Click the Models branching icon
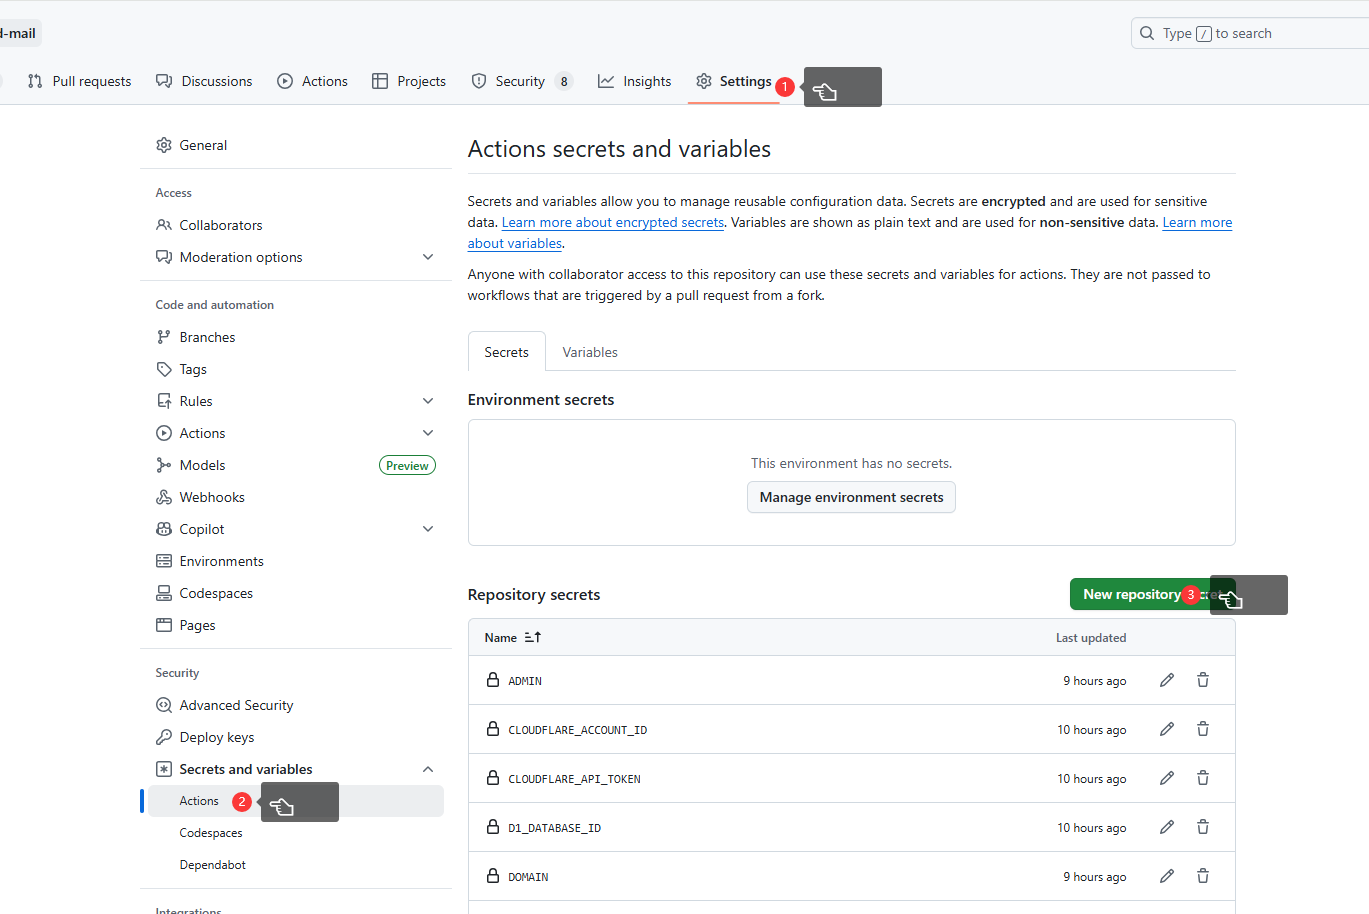 [x=163, y=465]
